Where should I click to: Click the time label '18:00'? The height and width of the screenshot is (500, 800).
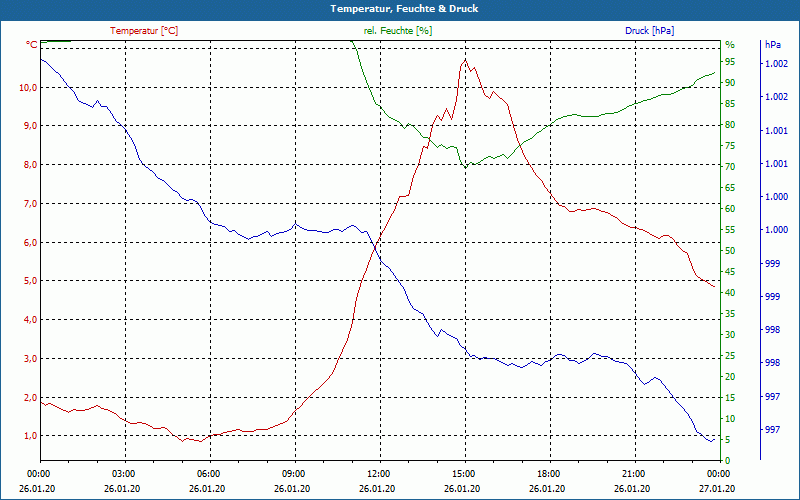548,474
